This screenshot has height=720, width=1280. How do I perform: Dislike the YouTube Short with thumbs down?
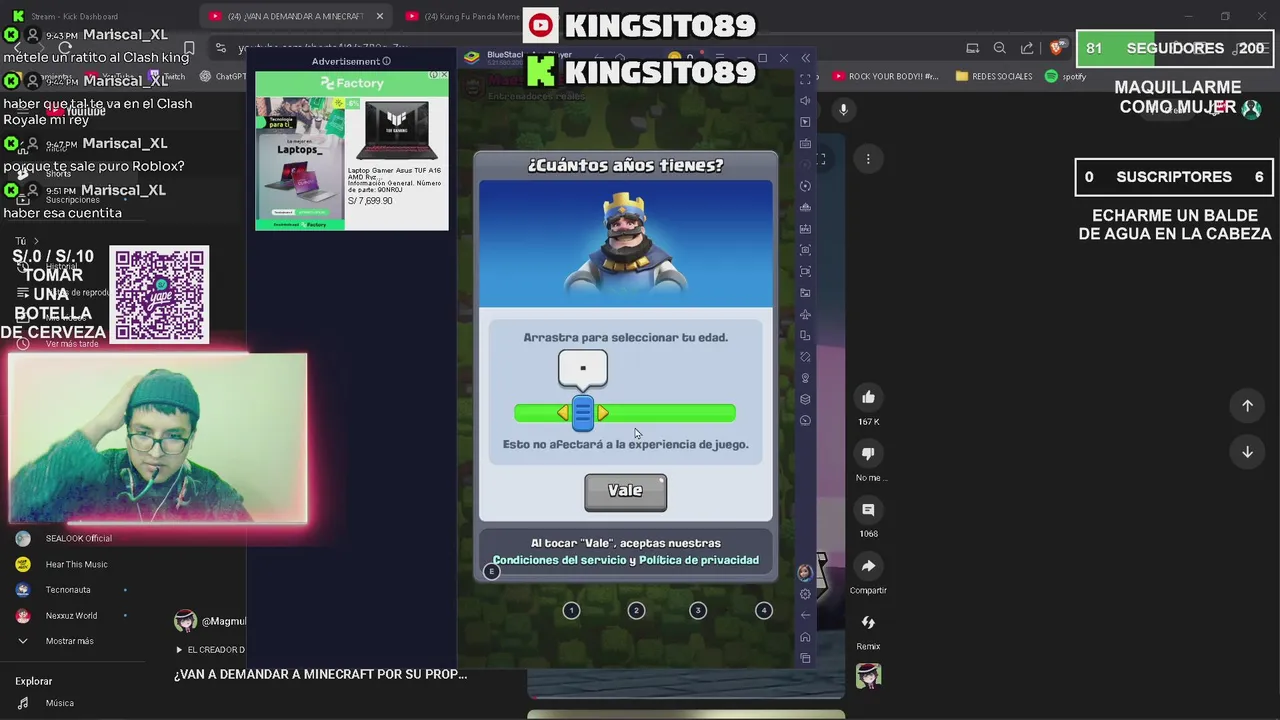pos(868,453)
